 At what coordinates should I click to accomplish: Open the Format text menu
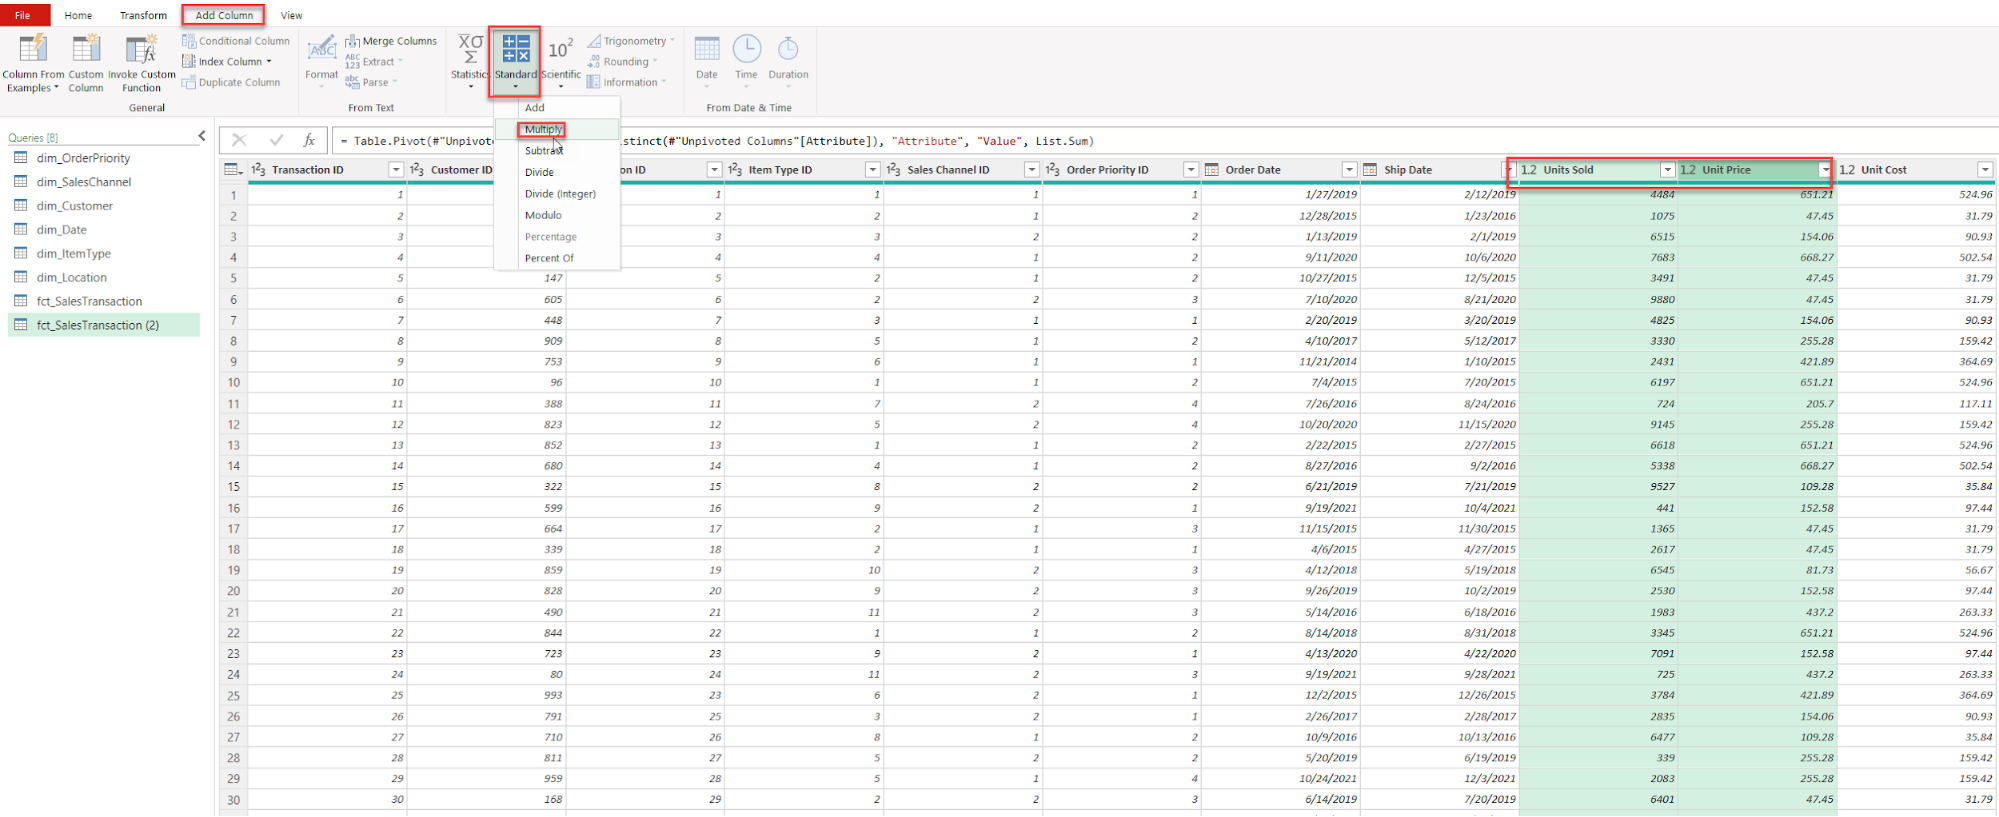322,60
